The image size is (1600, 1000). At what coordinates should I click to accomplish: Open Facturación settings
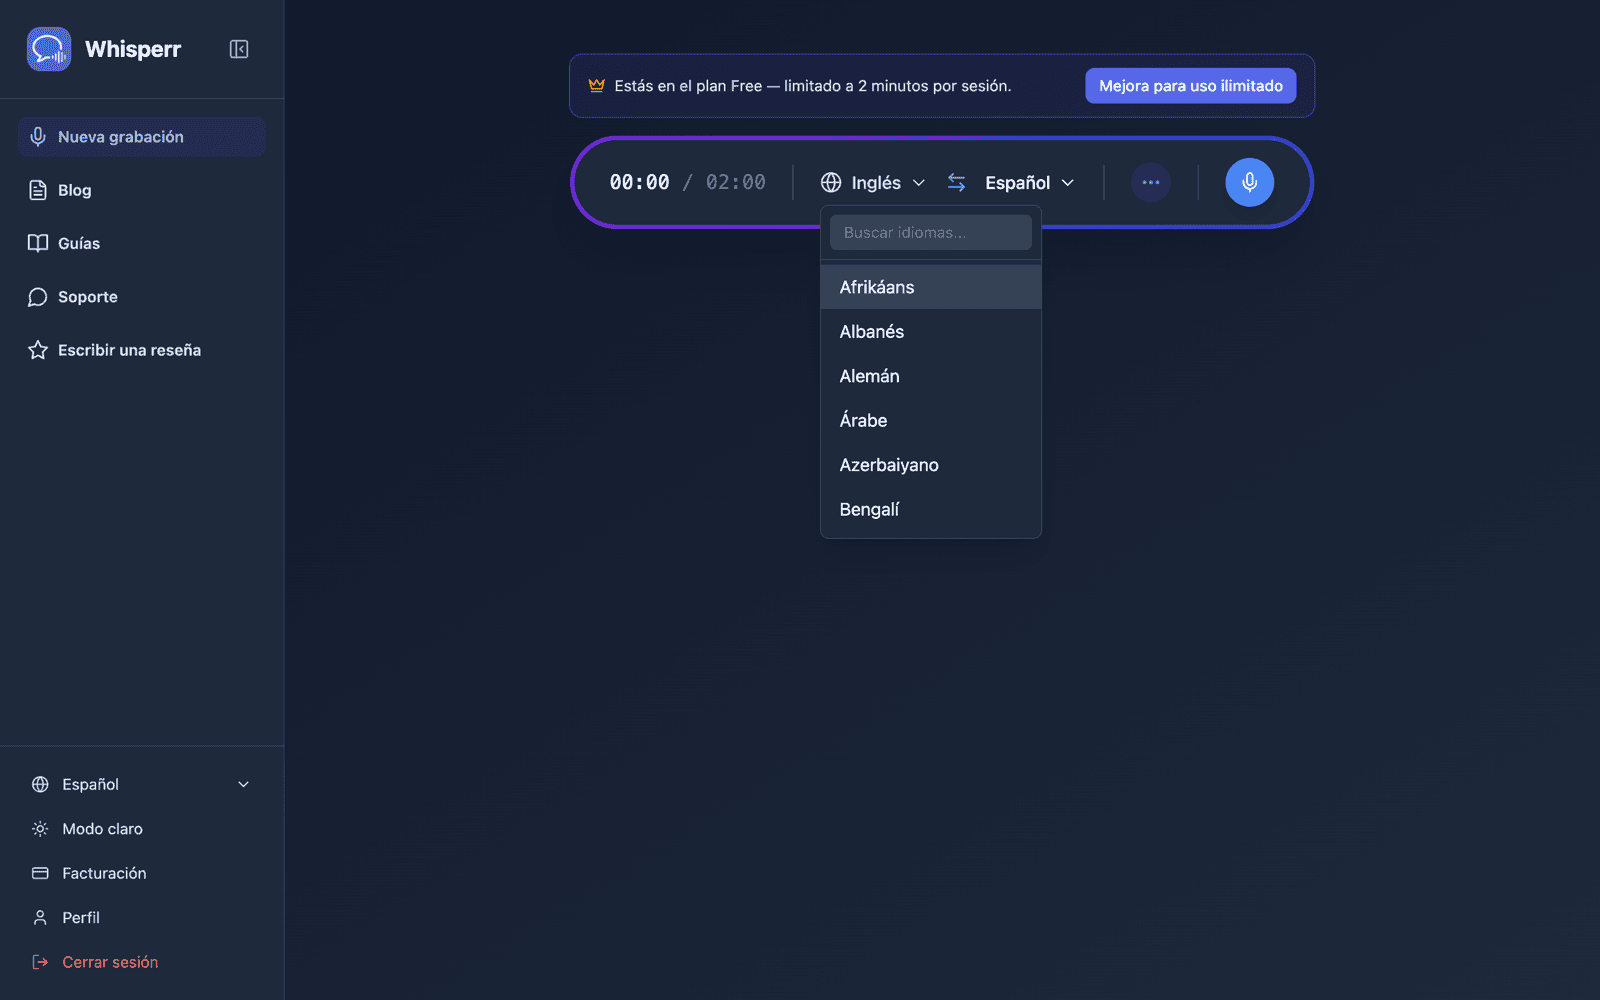[x=142, y=873]
